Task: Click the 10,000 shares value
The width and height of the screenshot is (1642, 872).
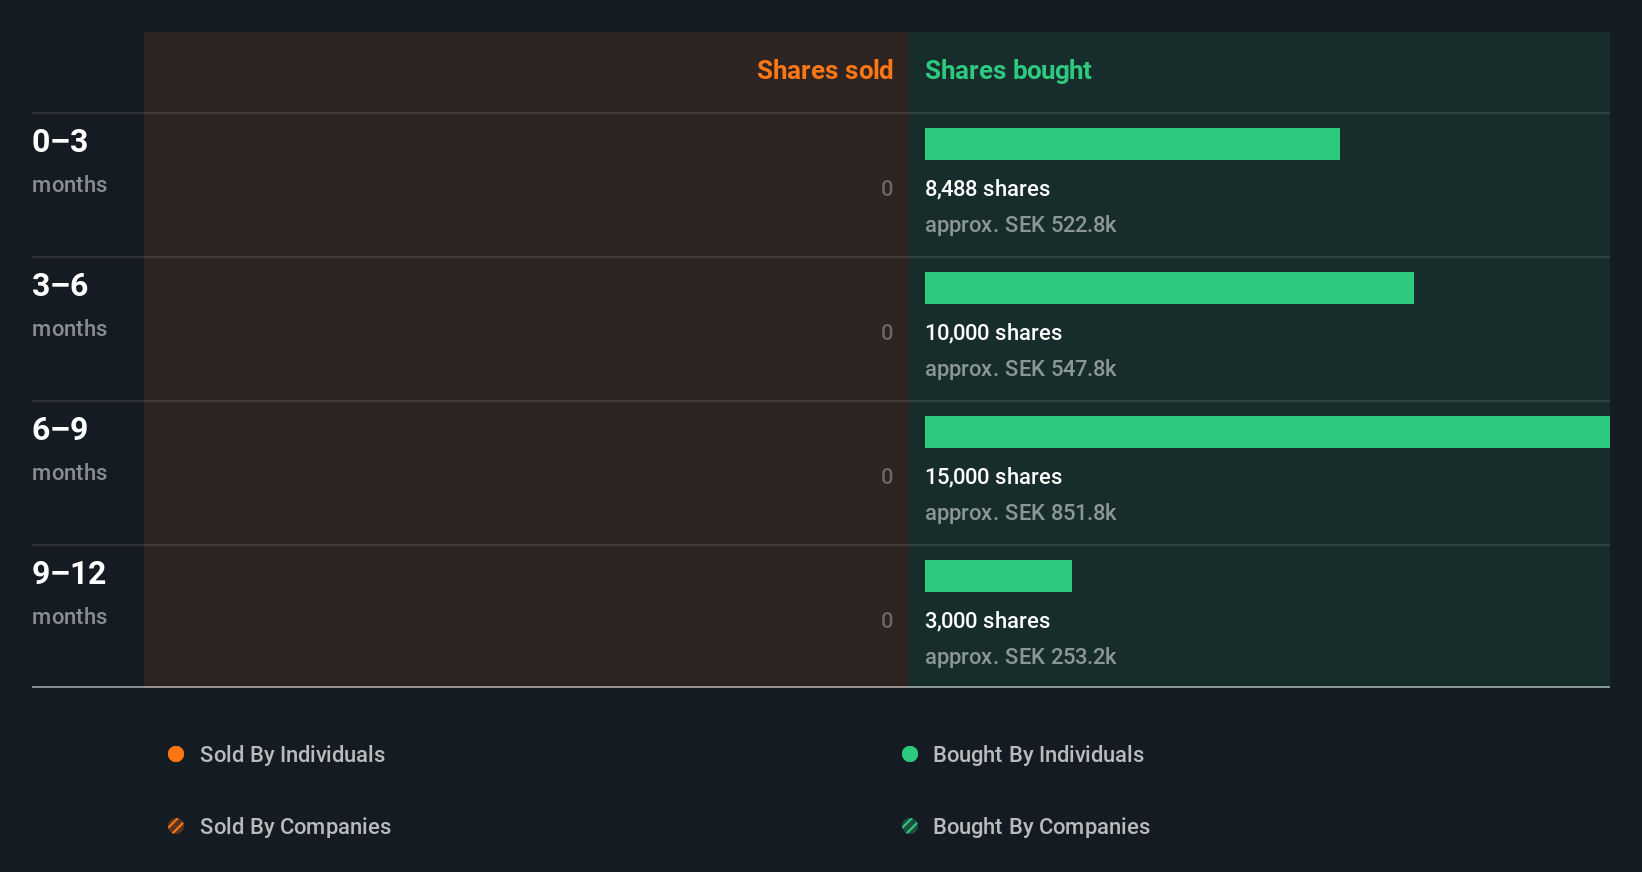Action: (993, 332)
